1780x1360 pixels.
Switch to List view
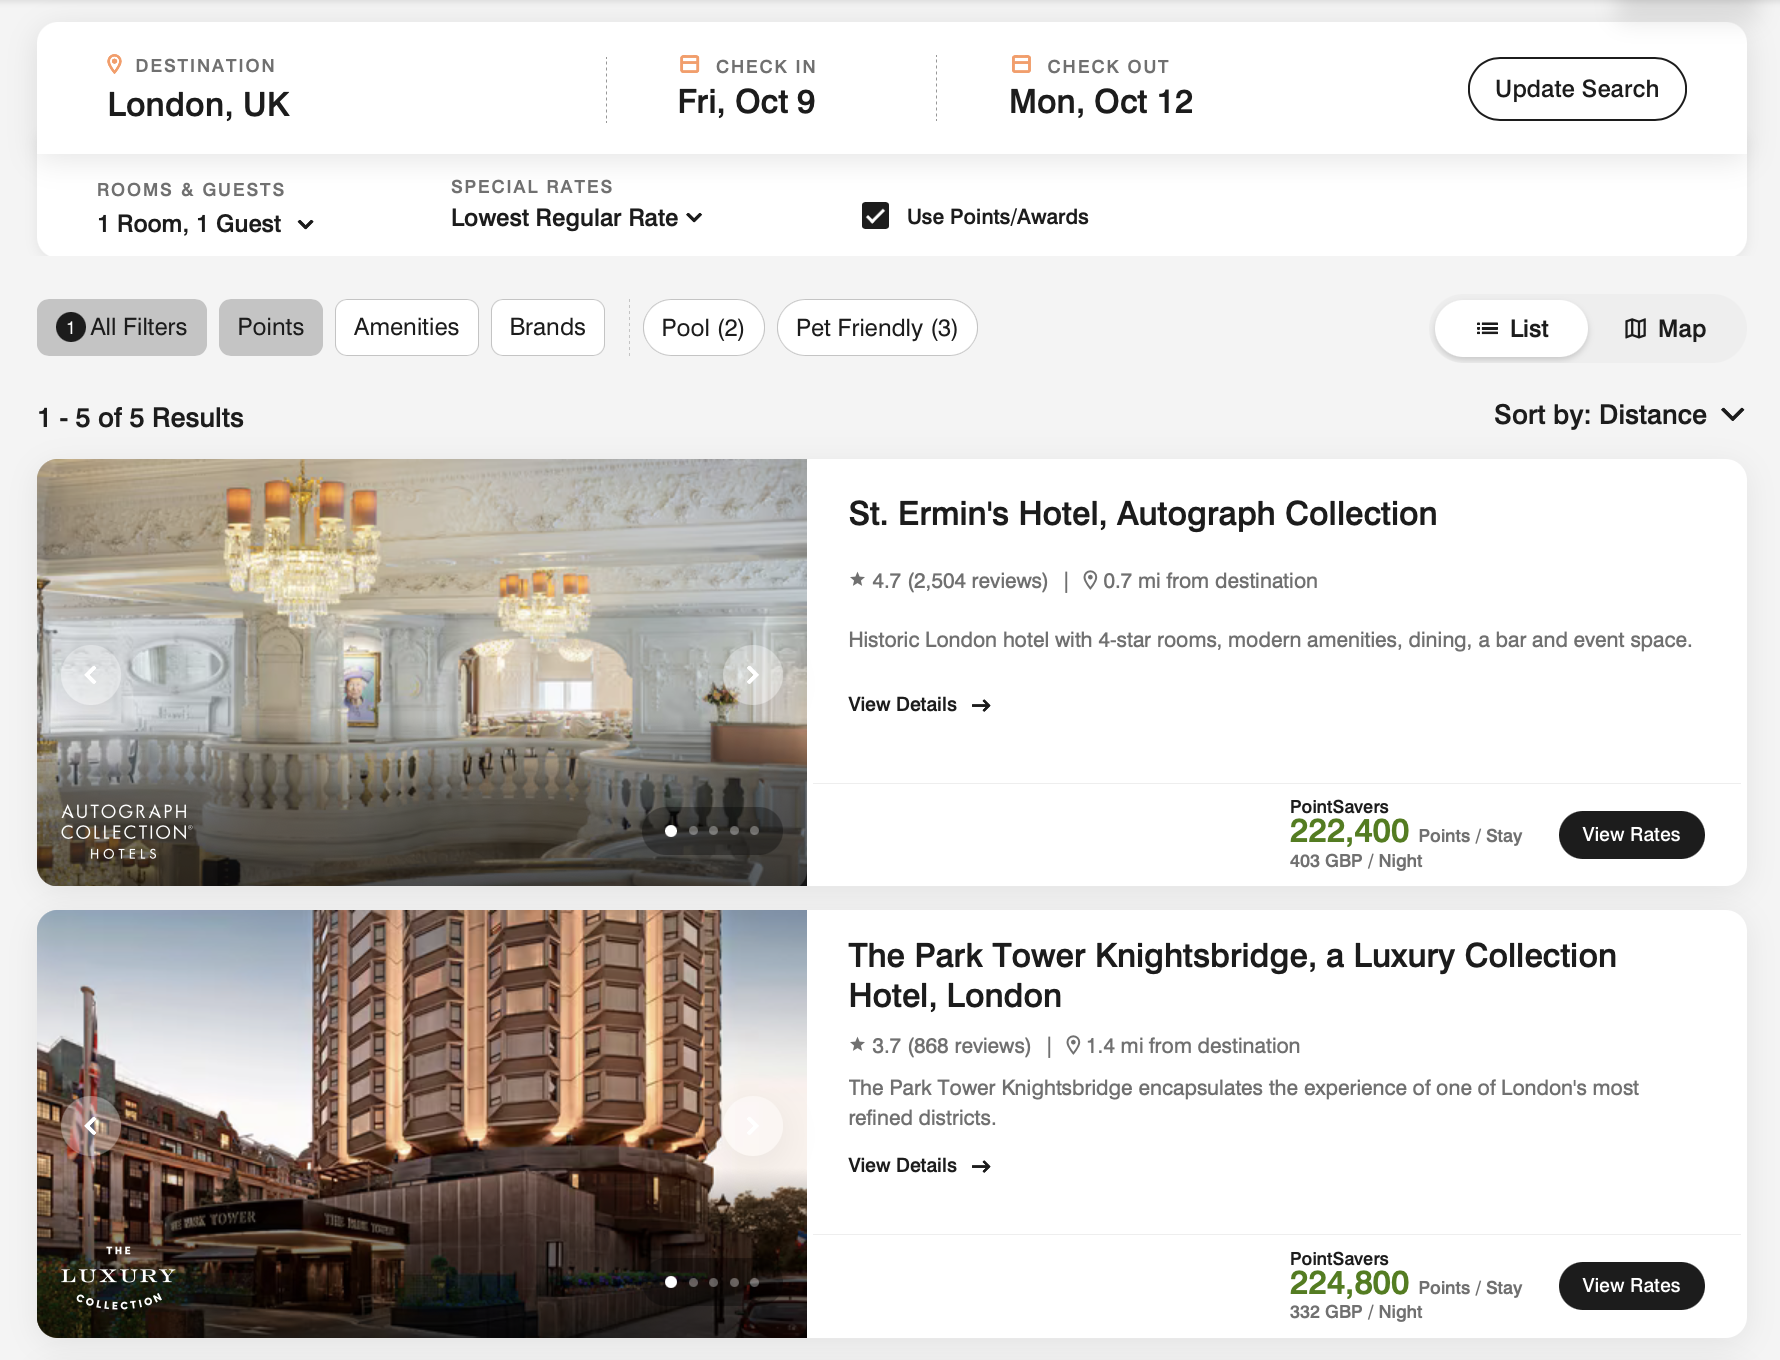click(x=1511, y=328)
